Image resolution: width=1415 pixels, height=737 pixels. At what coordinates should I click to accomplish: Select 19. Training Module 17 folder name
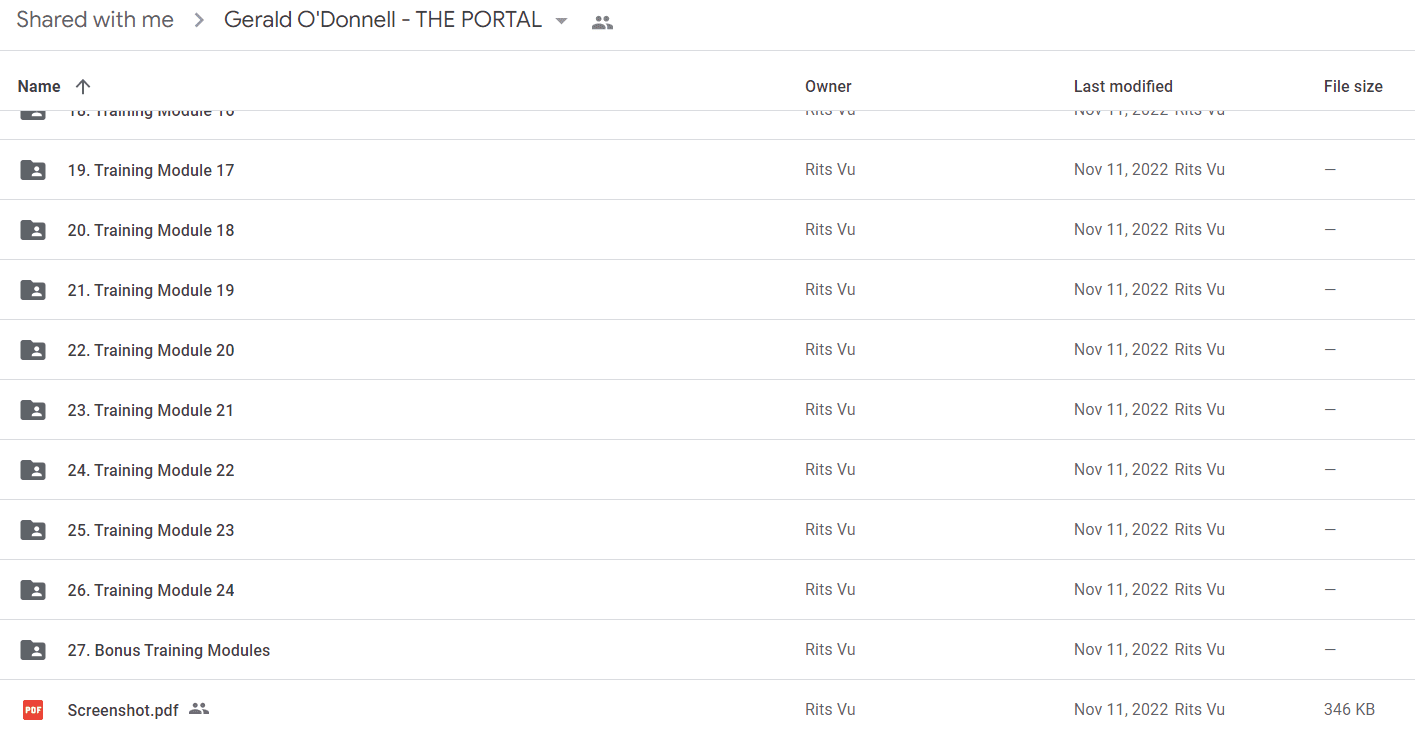tap(151, 170)
